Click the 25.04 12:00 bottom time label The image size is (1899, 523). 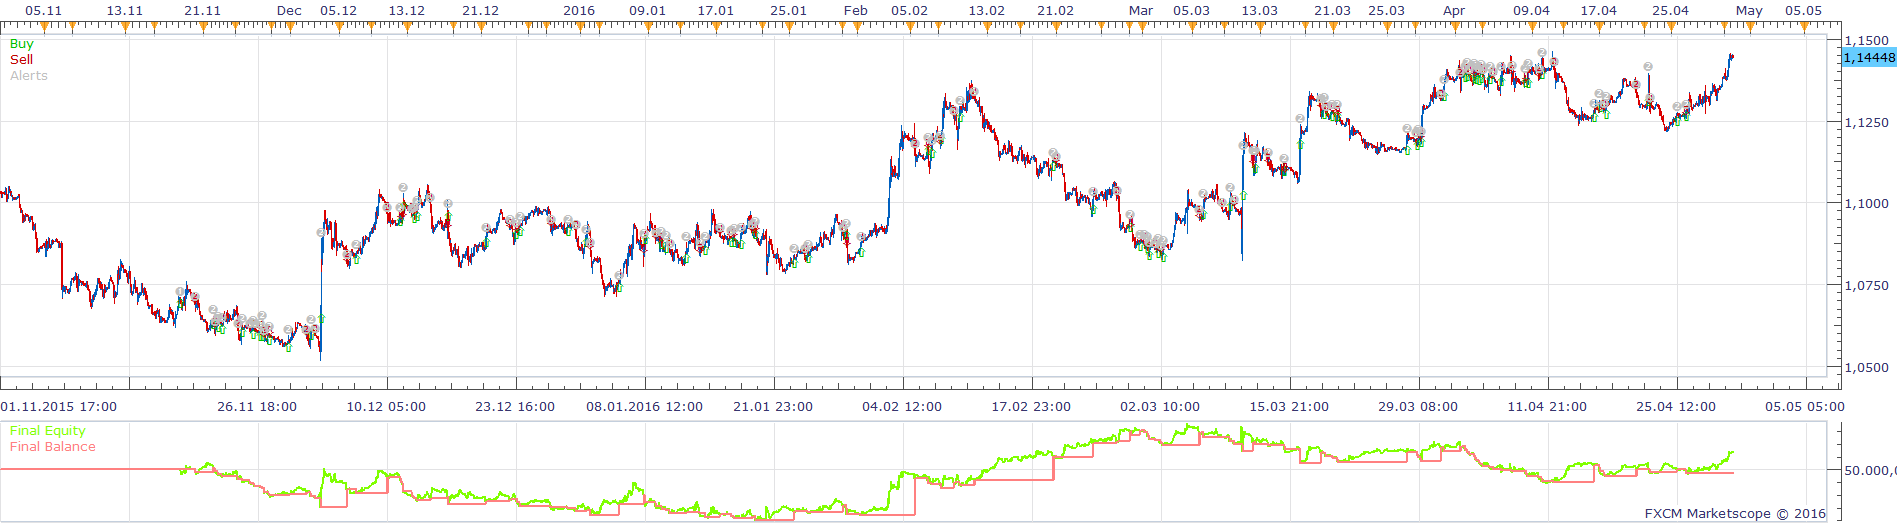coord(1676,407)
